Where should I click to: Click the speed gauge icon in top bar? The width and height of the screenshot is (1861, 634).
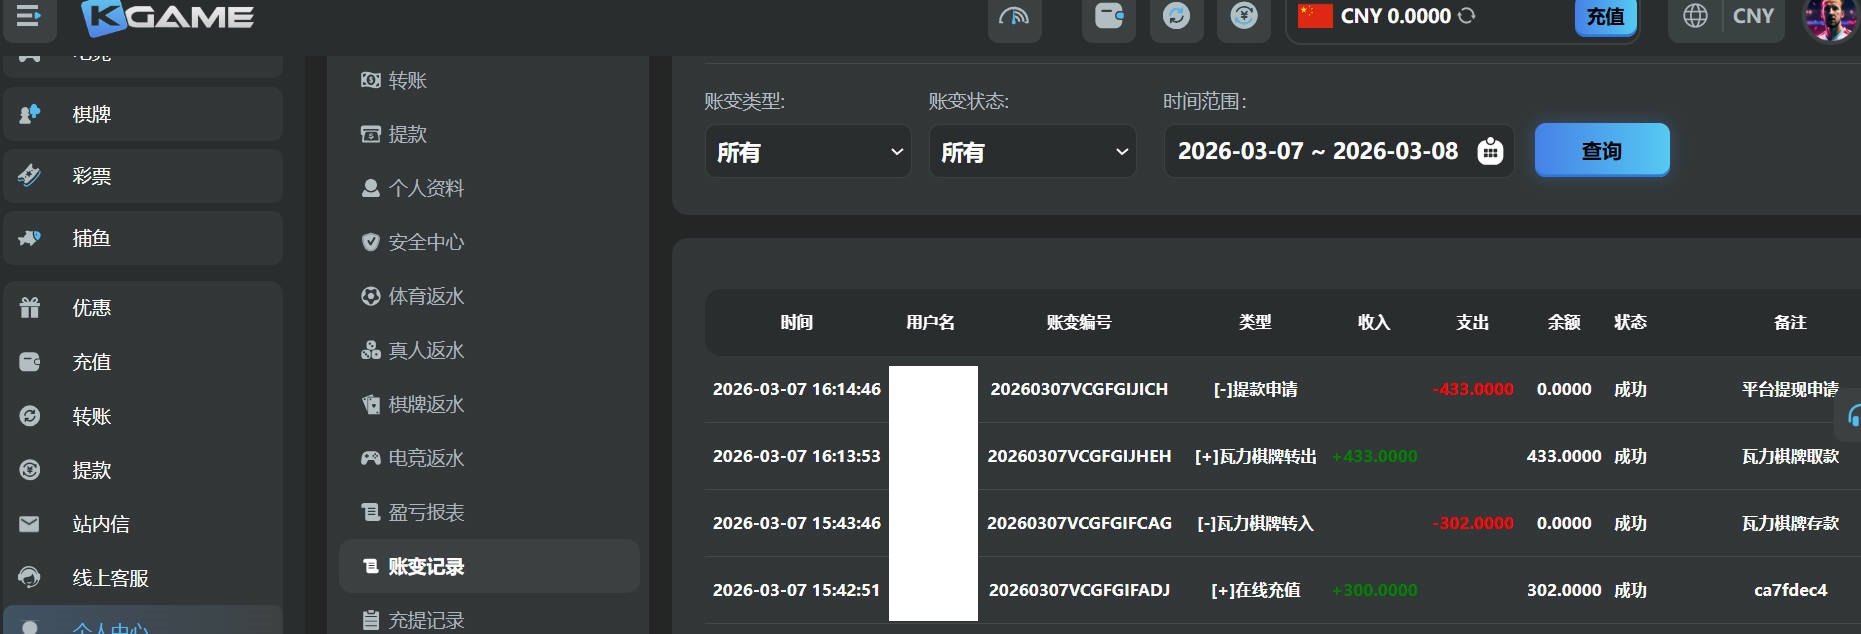[1014, 17]
